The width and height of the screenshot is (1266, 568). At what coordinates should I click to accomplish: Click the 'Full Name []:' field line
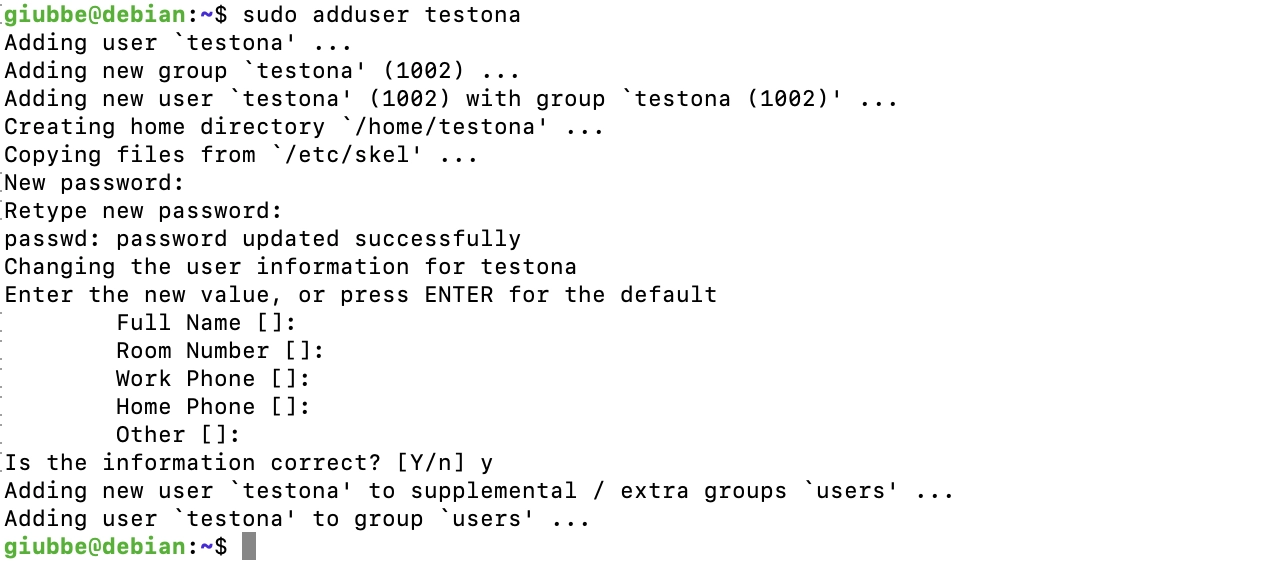tap(207, 323)
